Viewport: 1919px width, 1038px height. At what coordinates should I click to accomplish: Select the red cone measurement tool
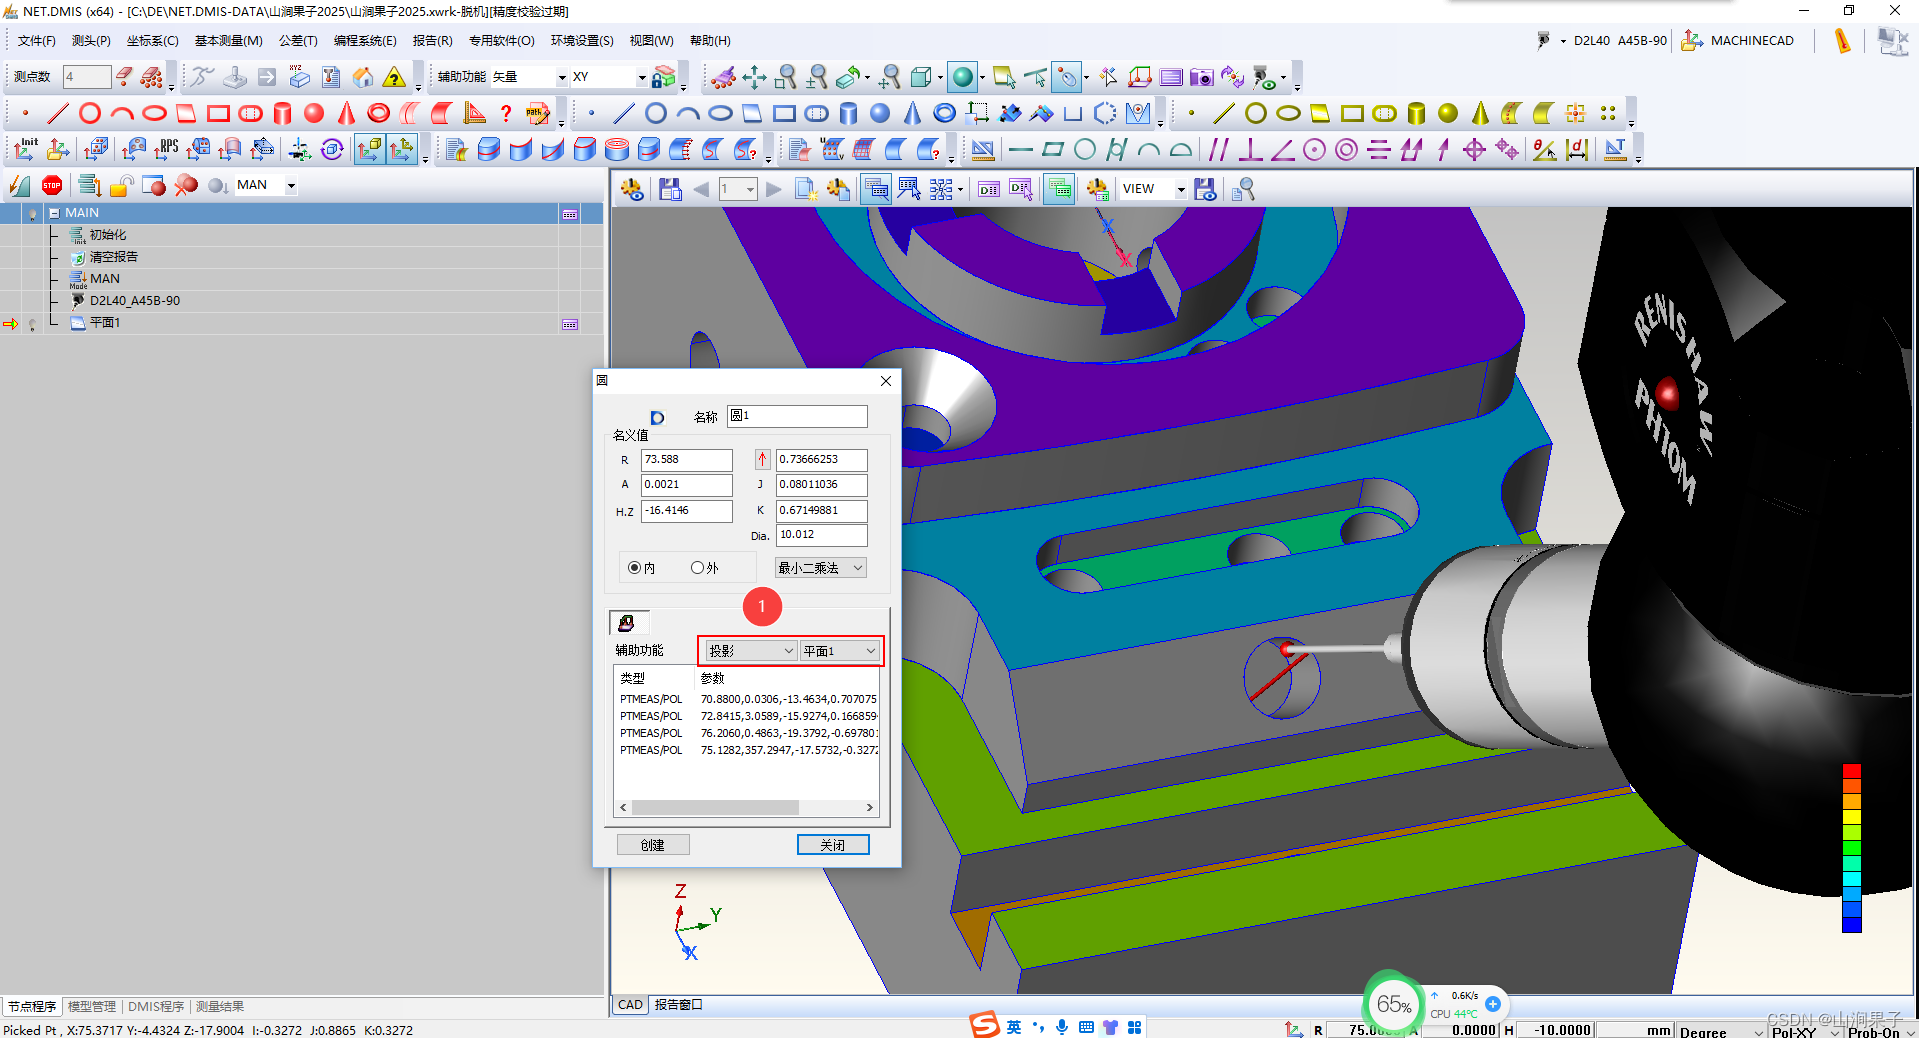[x=346, y=113]
